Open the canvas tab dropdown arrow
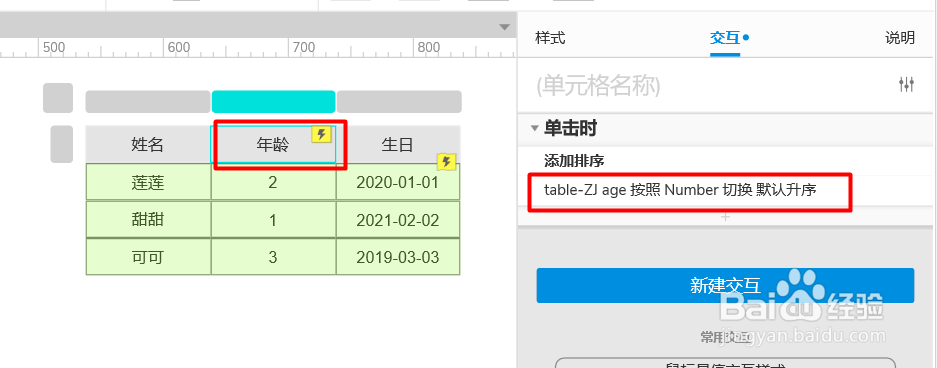Screen dimensions: 937x368 point(505,27)
